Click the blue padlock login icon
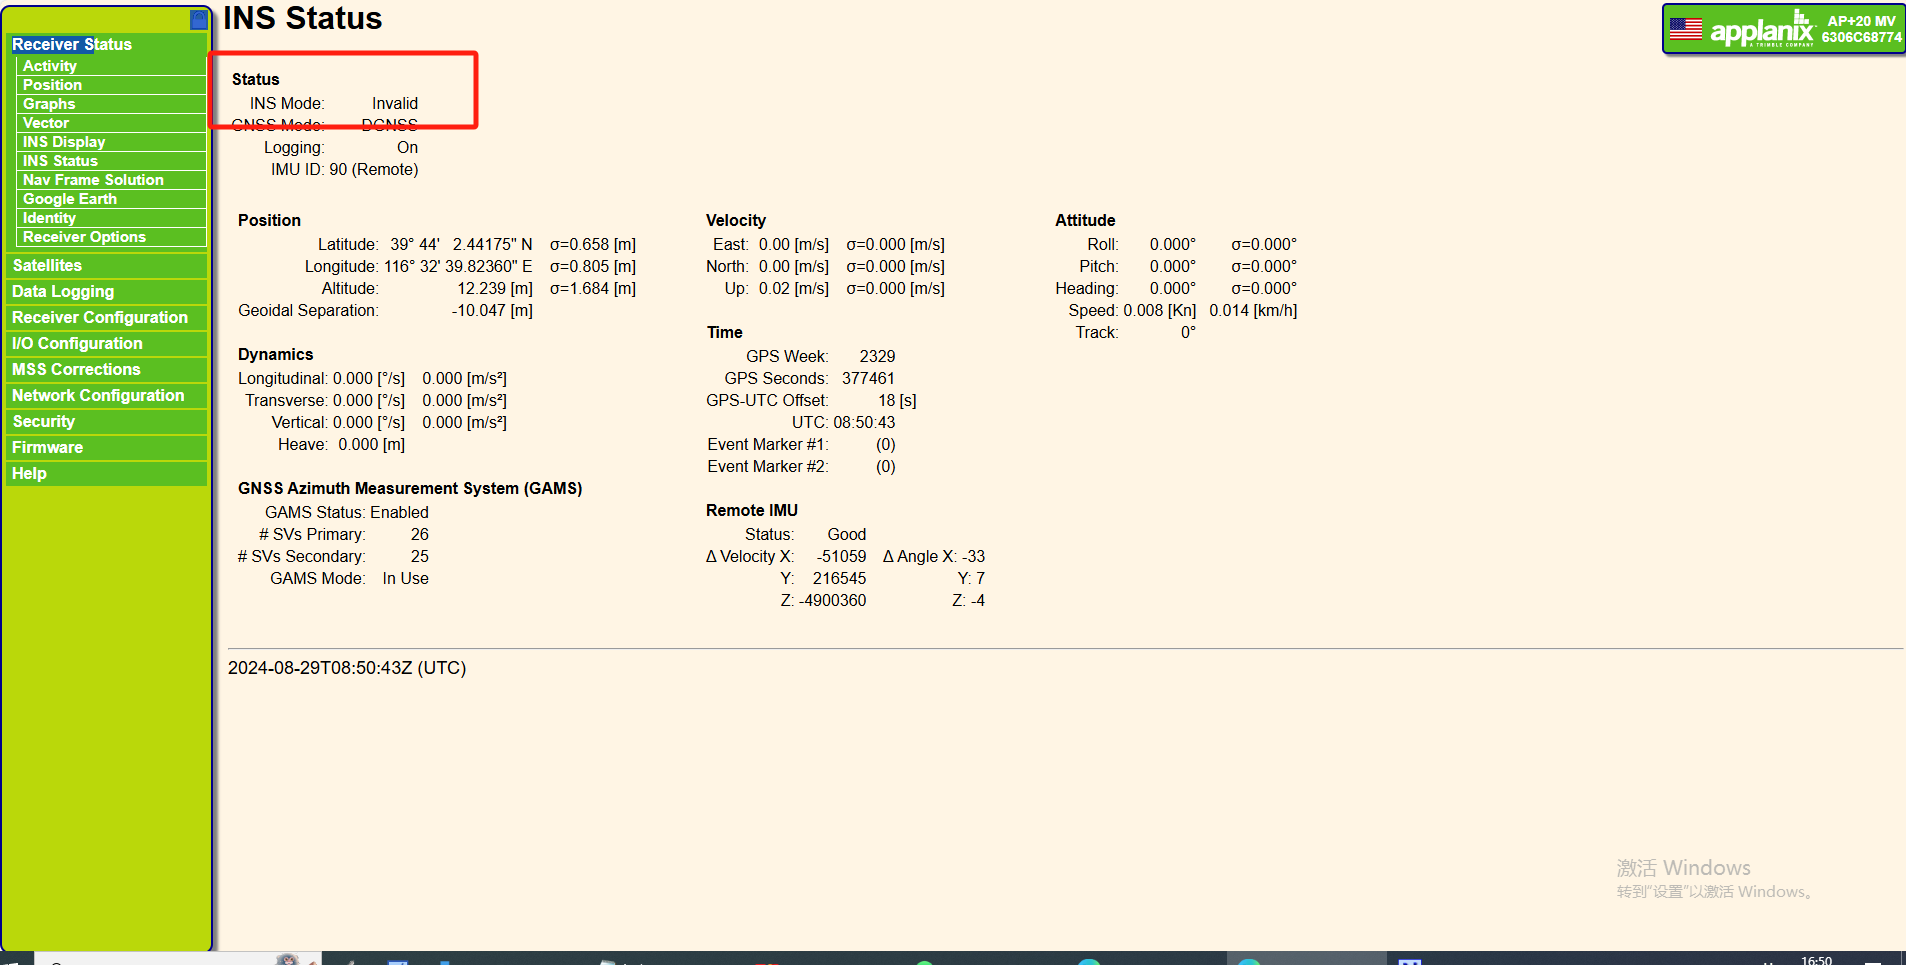This screenshot has height=965, width=1906. coord(198,20)
